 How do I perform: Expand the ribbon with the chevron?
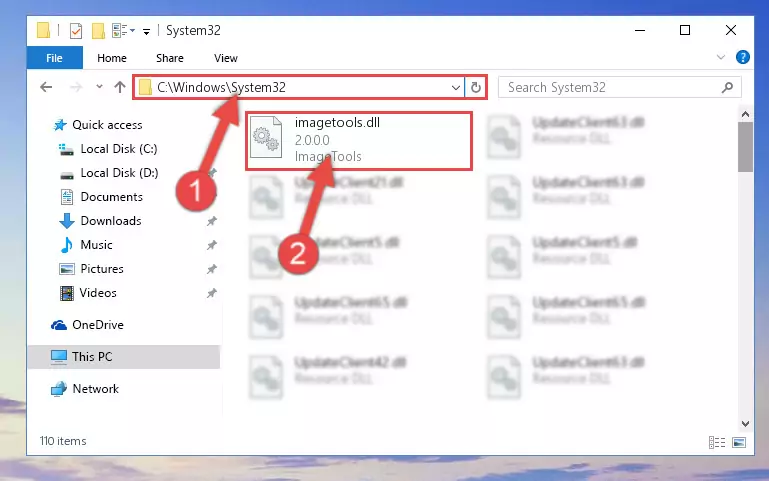point(720,57)
